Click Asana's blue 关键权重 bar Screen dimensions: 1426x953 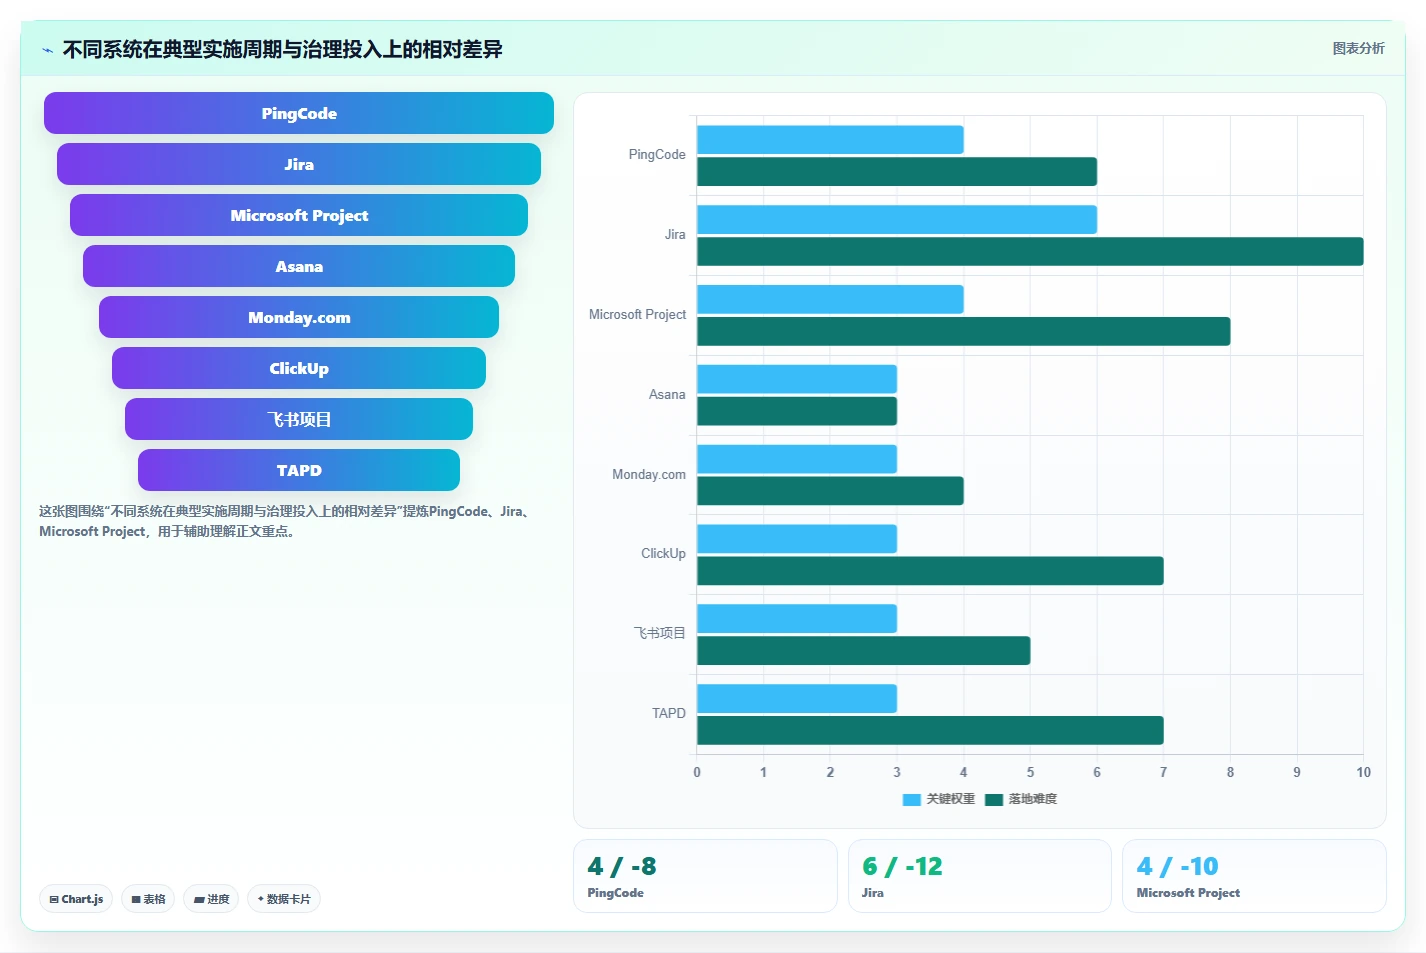click(797, 379)
